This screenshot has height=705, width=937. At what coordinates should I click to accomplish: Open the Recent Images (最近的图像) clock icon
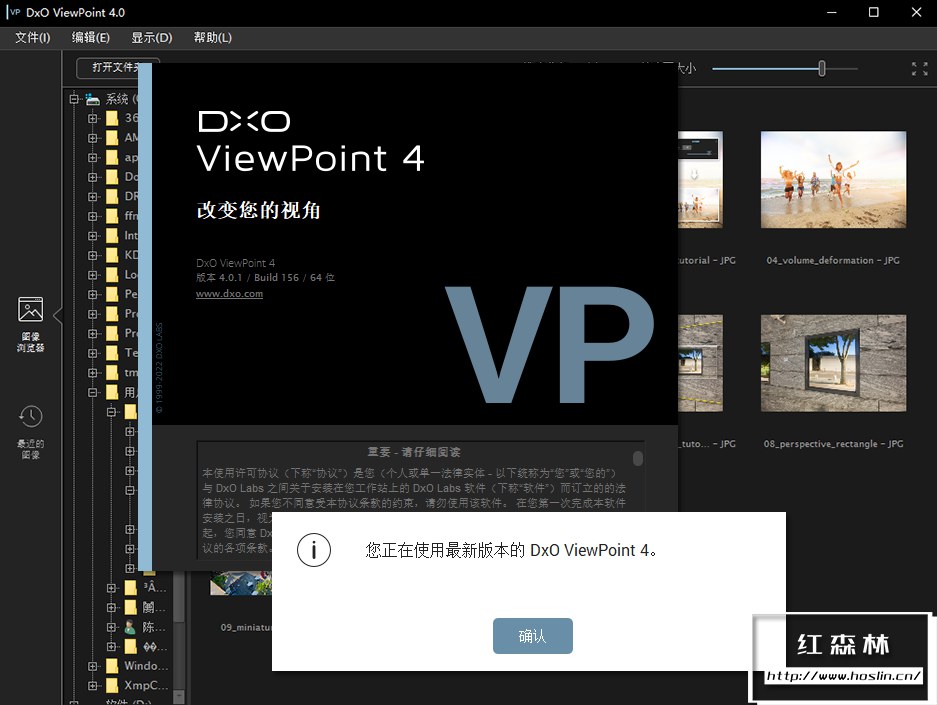click(30, 416)
